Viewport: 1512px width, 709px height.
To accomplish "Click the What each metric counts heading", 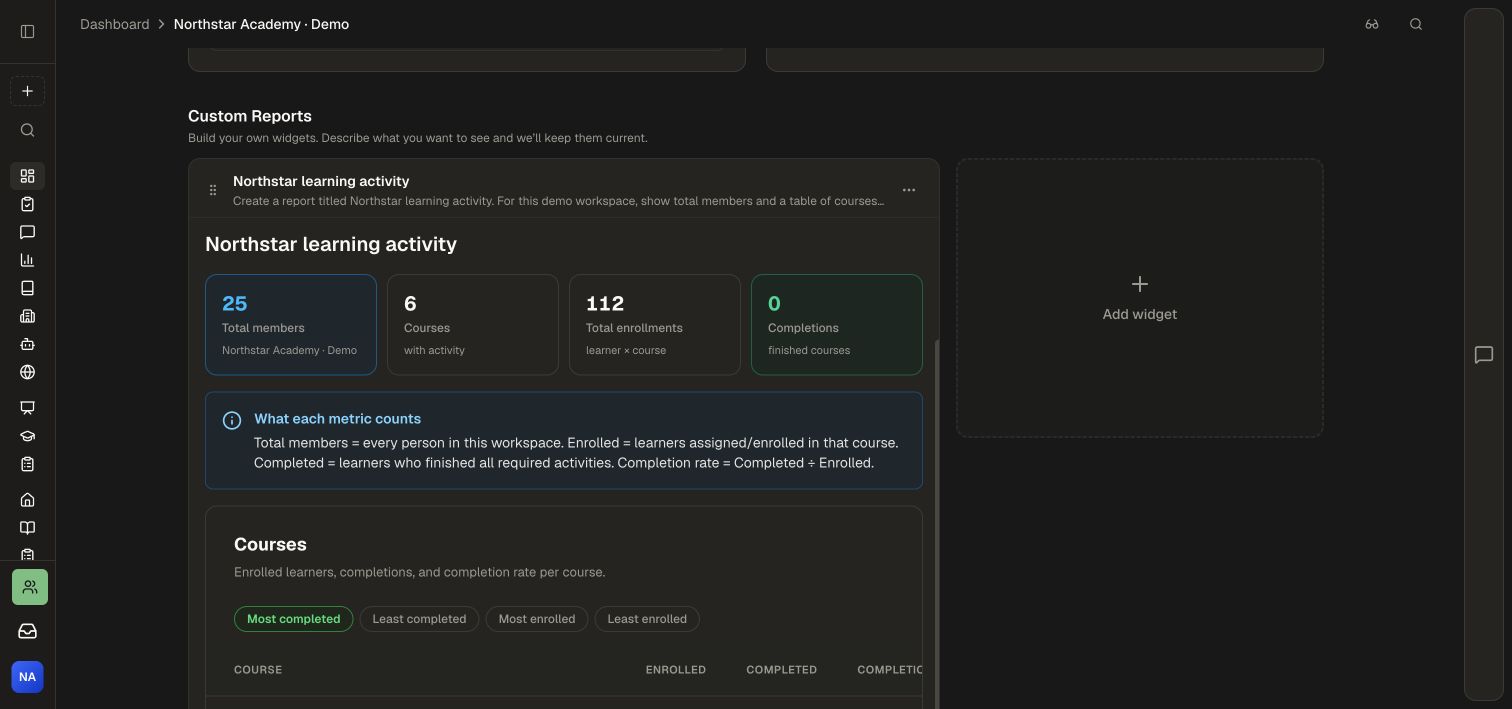I will coord(337,419).
